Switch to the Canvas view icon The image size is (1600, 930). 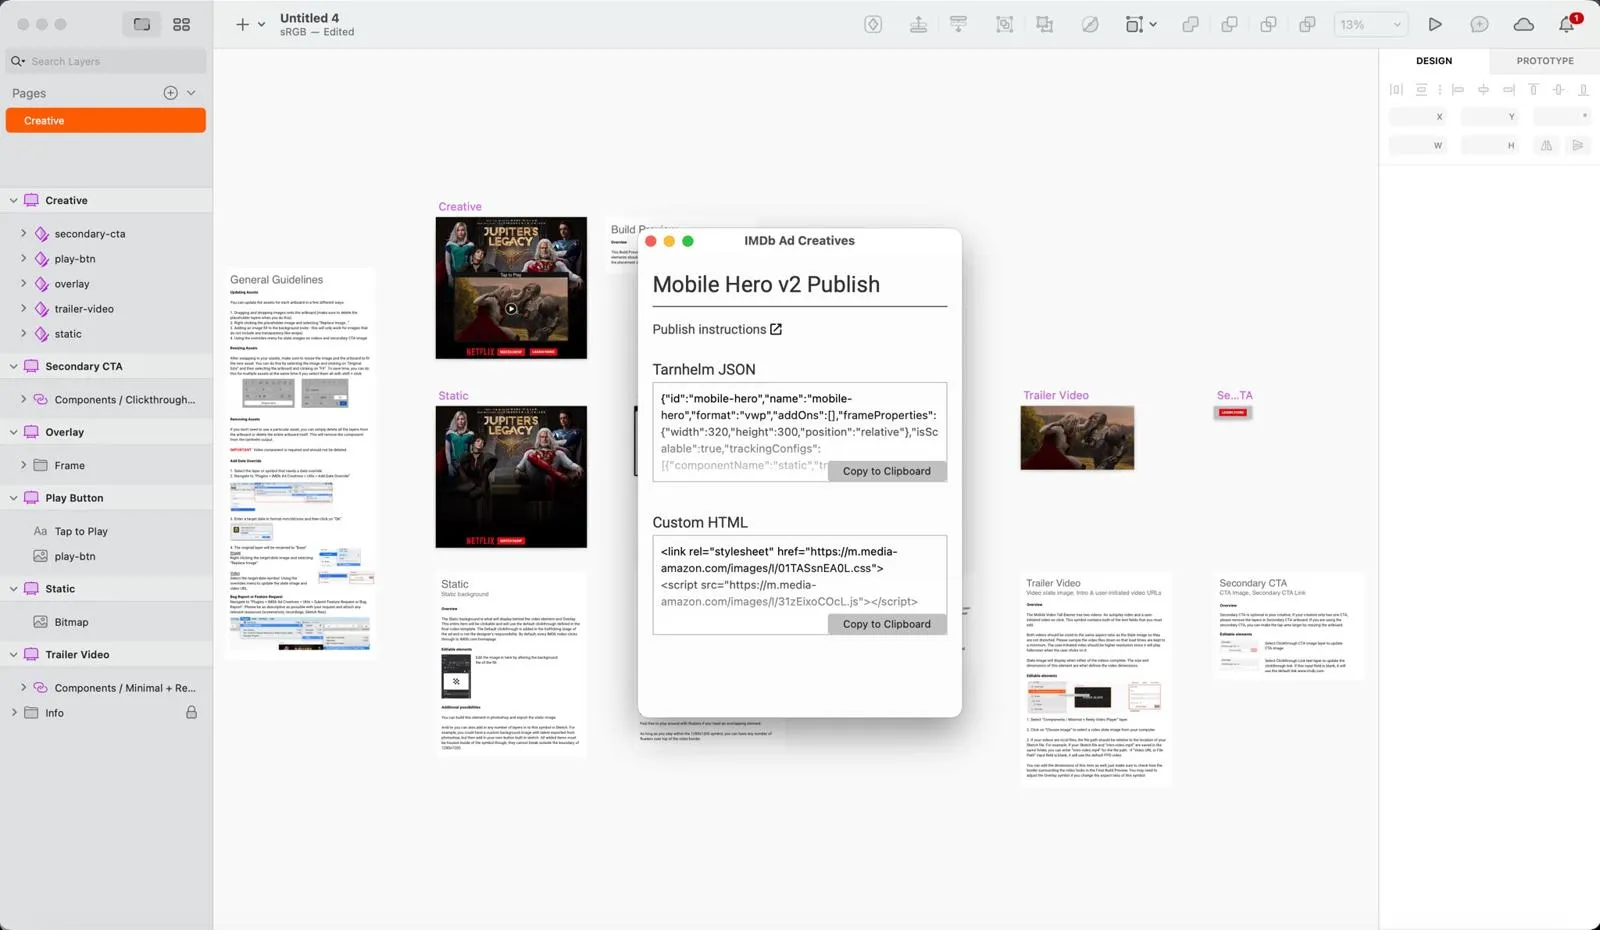click(x=142, y=24)
